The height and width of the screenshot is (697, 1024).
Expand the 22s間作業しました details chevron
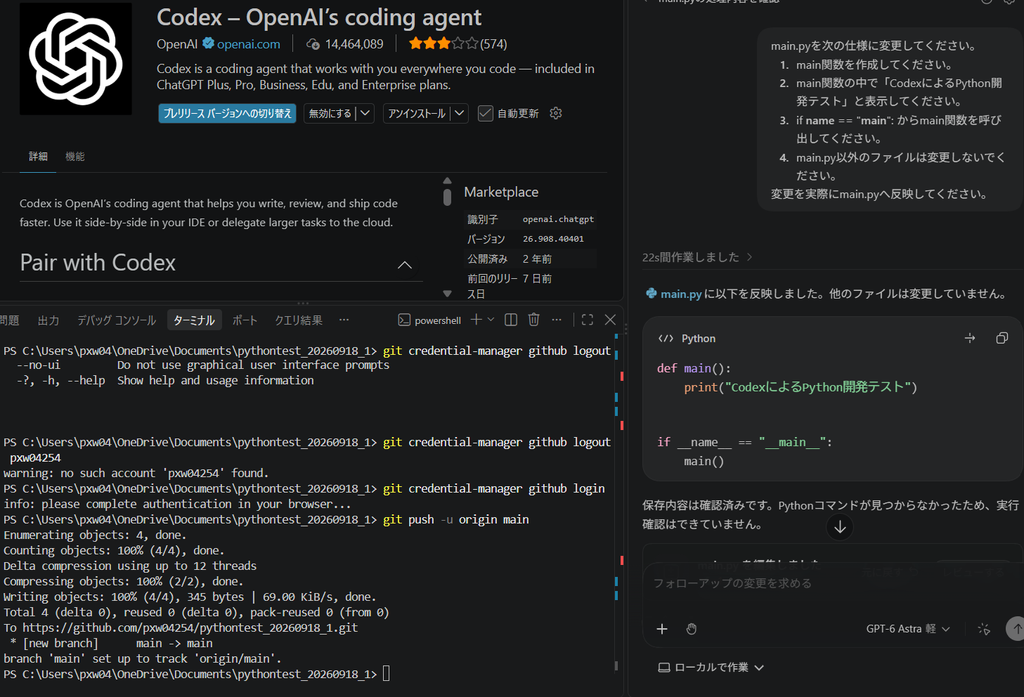[750, 257]
